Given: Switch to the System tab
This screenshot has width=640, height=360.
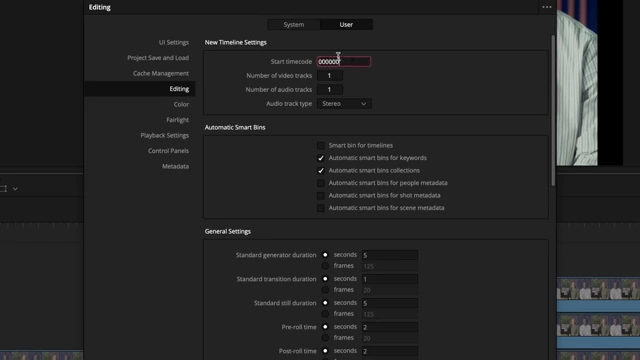Looking at the screenshot, I should (x=293, y=24).
